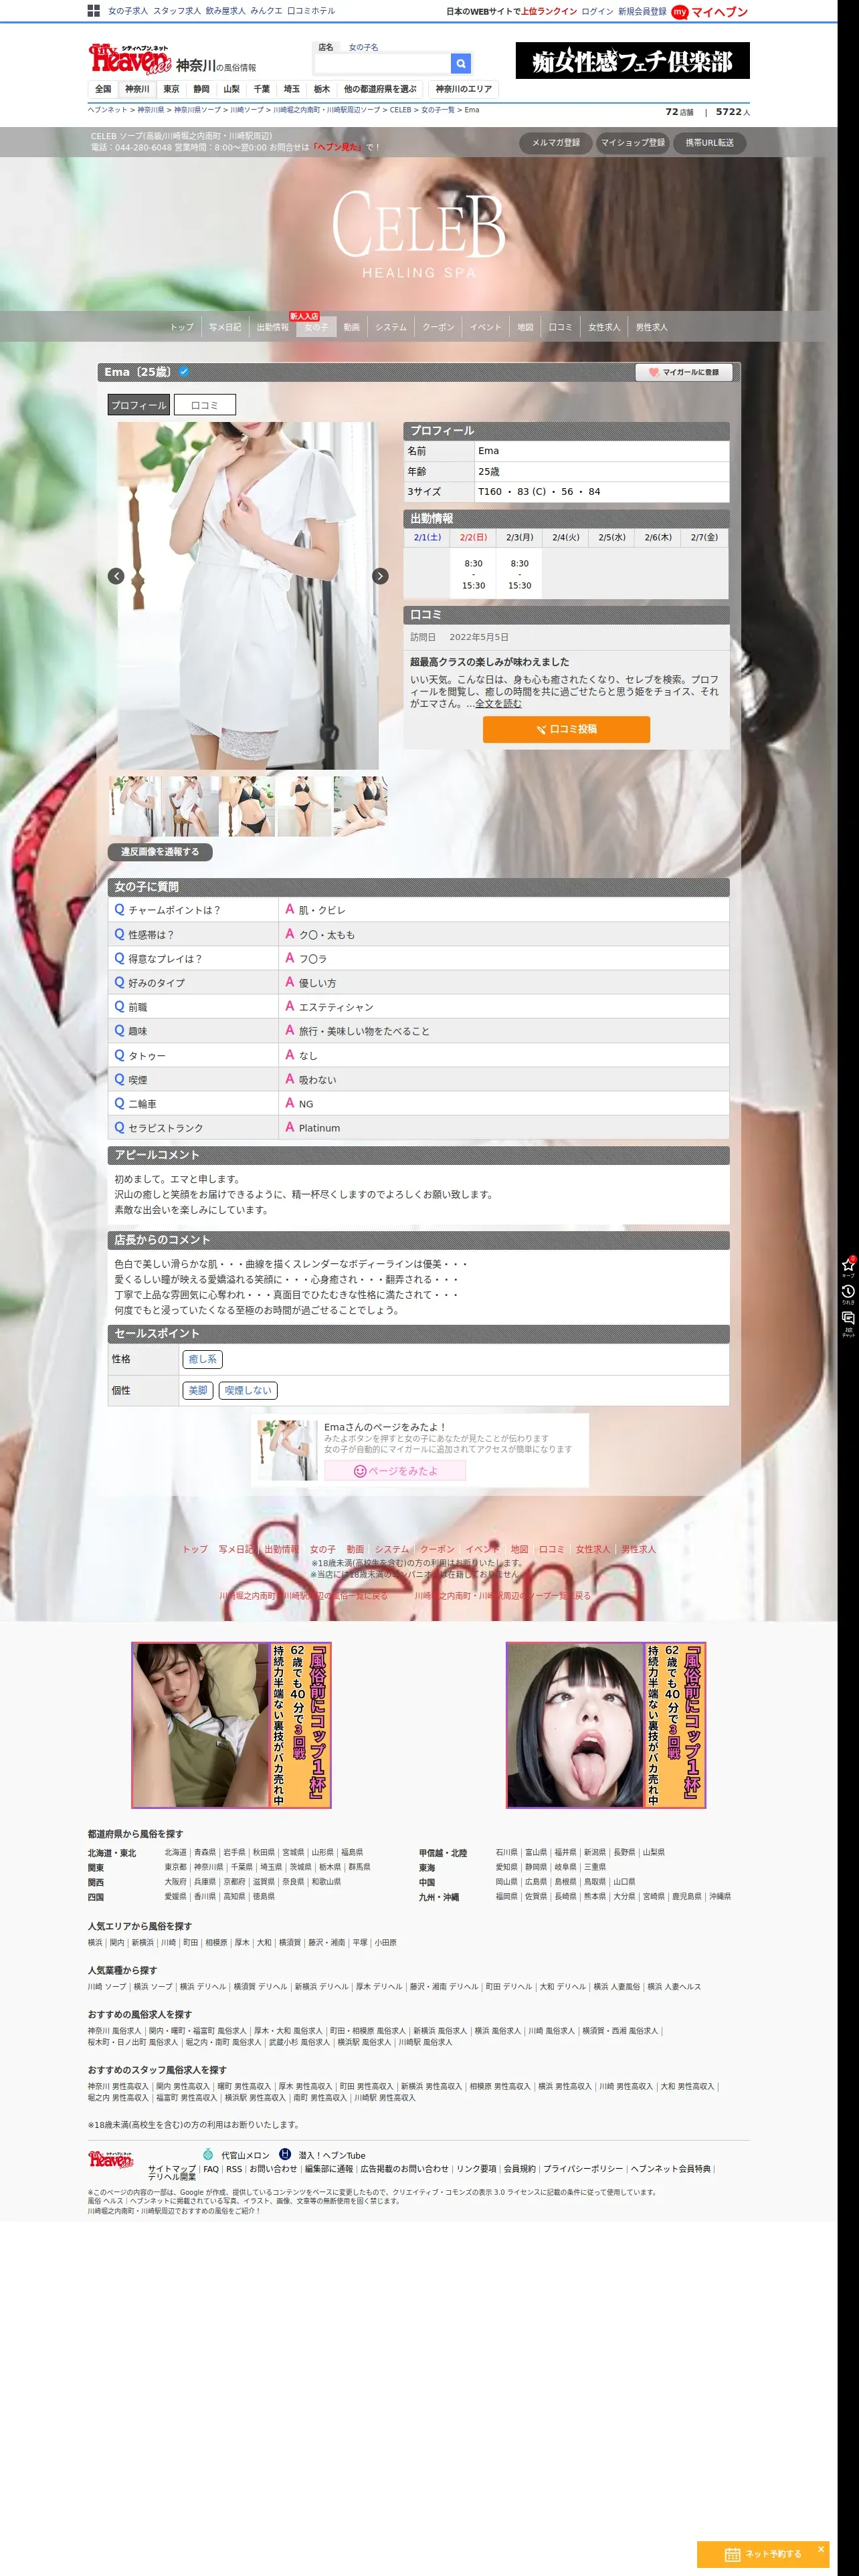The image size is (859, 2576).
Task: Open the システム shop menu item
Action: click(x=391, y=327)
